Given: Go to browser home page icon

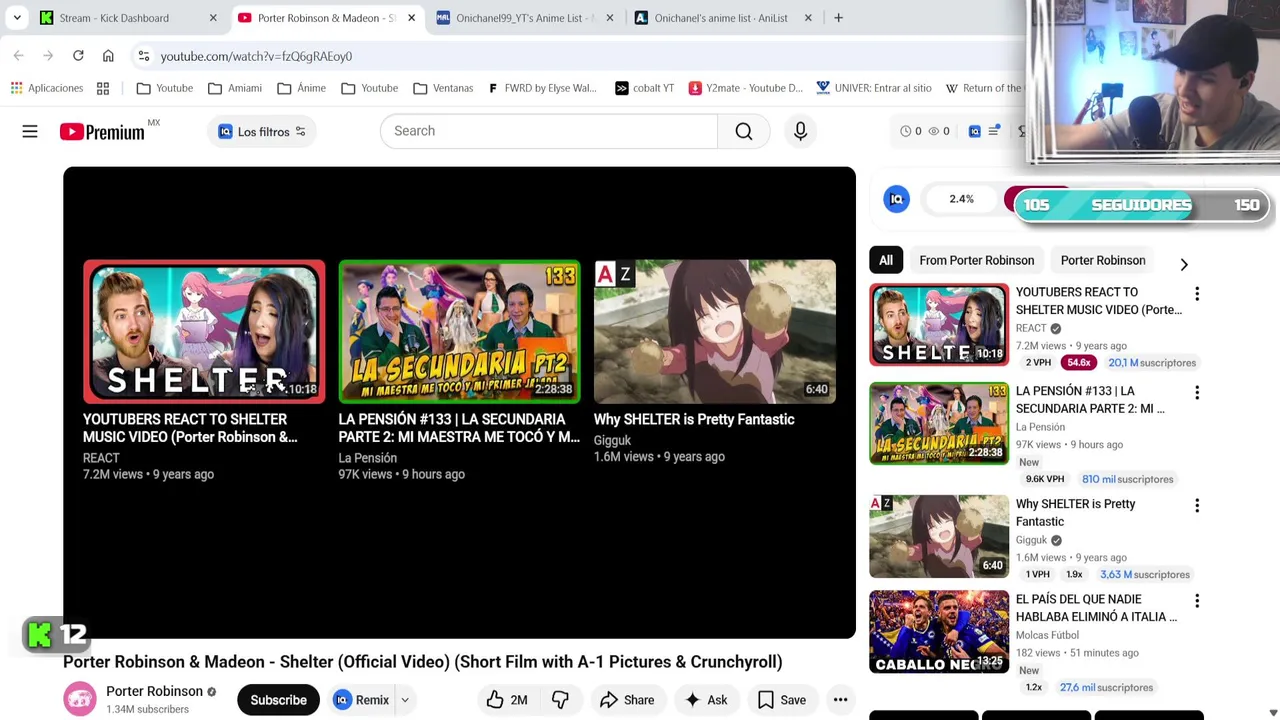Looking at the screenshot, I should point(108,56).
